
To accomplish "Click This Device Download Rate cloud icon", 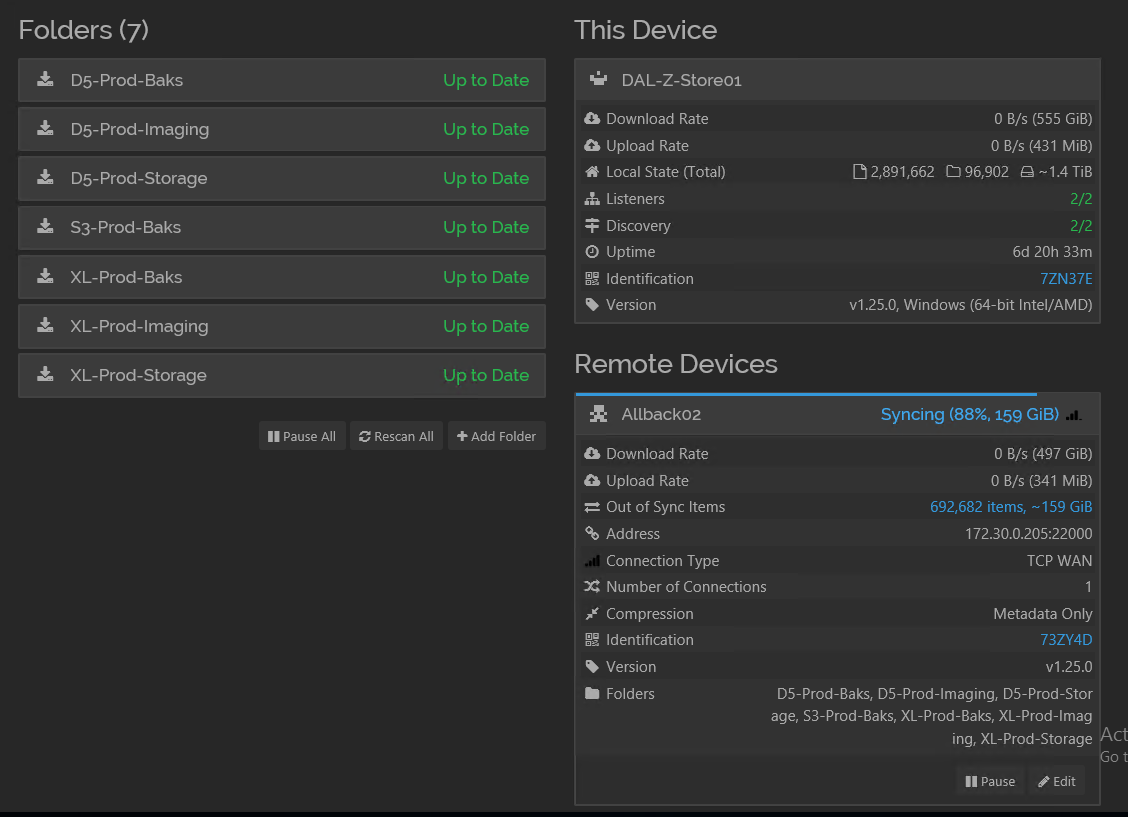I will pyautogui.click(x=592, y=119).
